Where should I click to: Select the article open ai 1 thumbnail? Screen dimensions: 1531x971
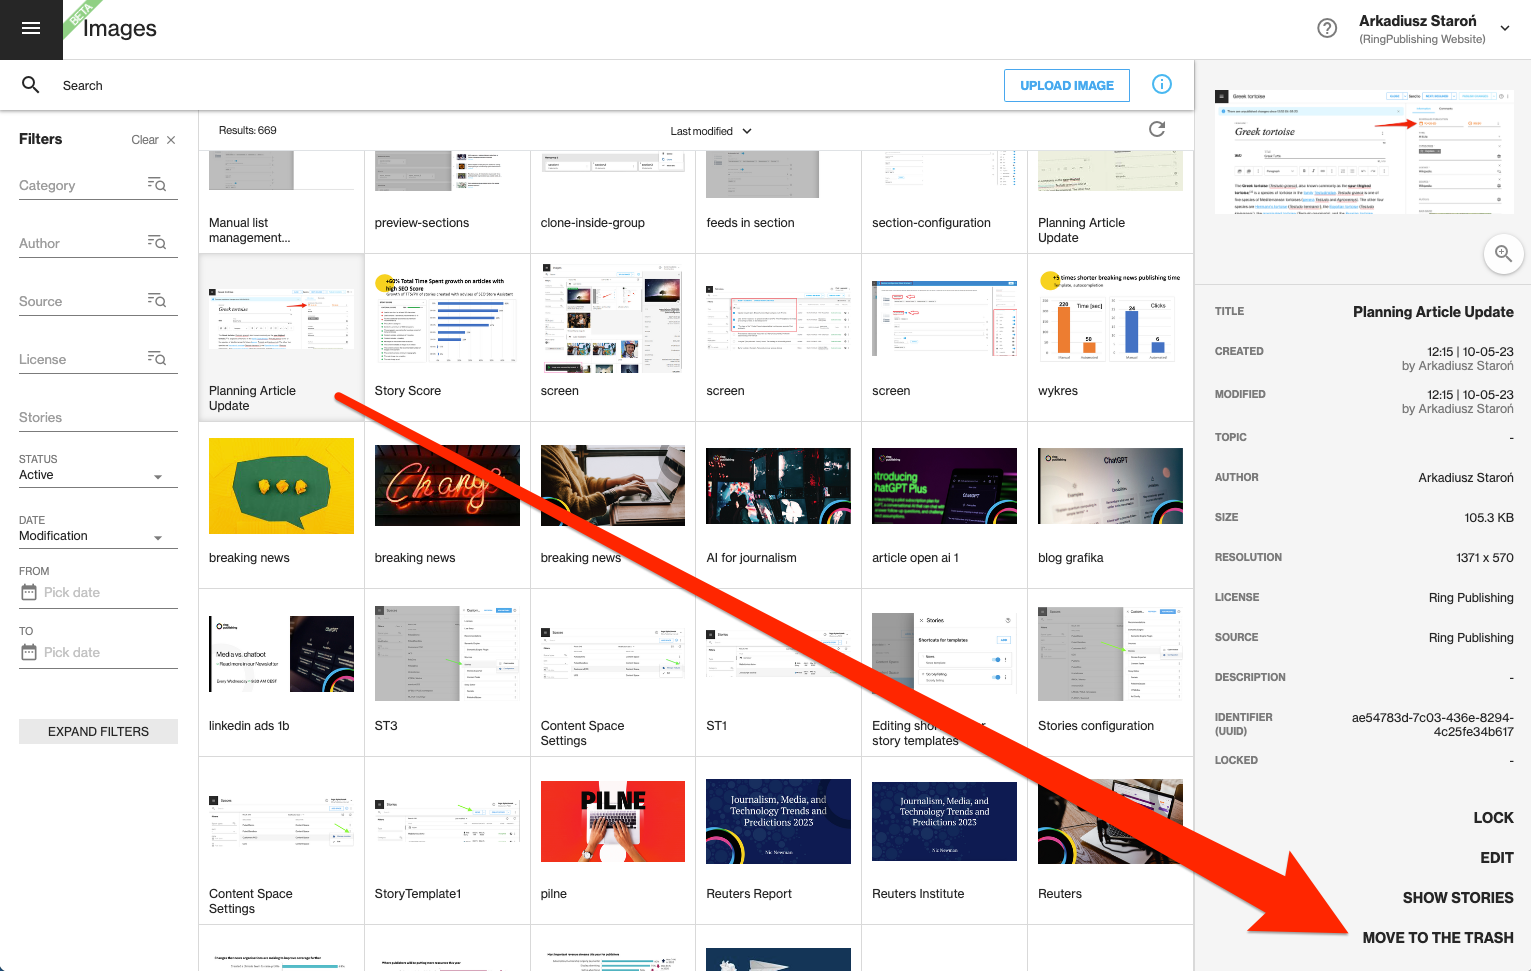coord(944,486)
